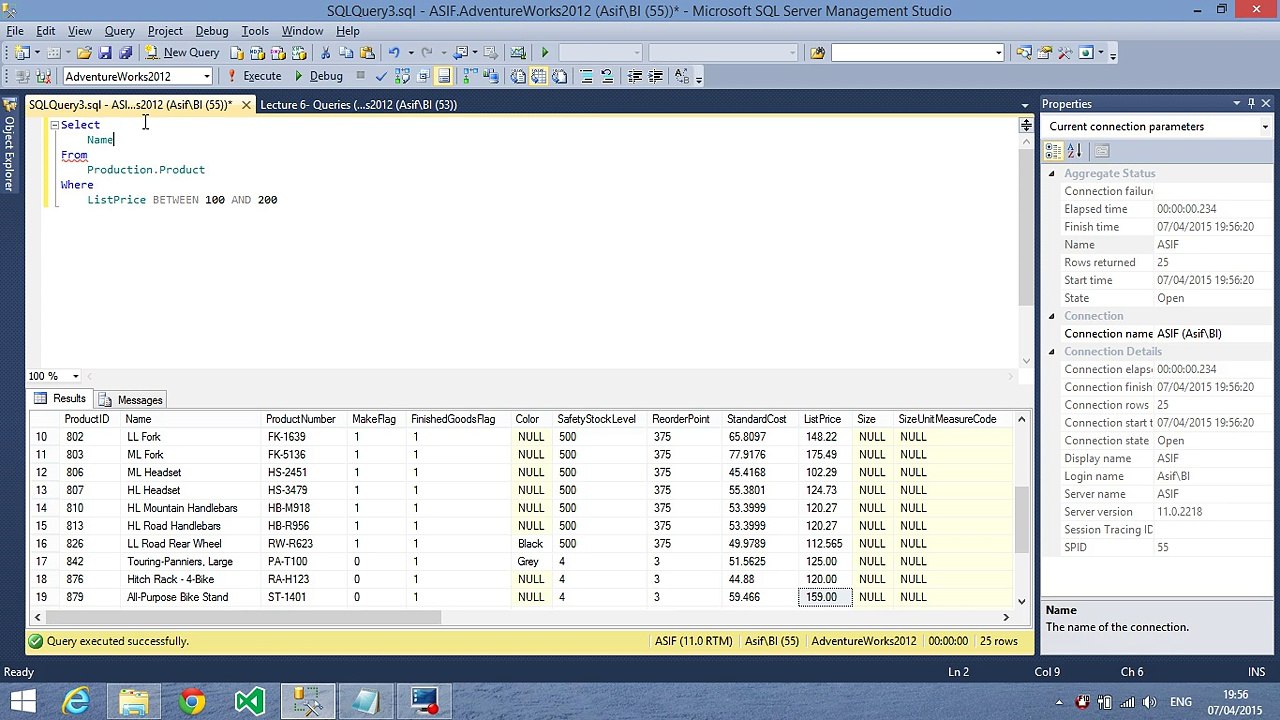The height and width of the screenshot is (720, 1280).
Task: Open the Tools menu
Action: point(255,31)
